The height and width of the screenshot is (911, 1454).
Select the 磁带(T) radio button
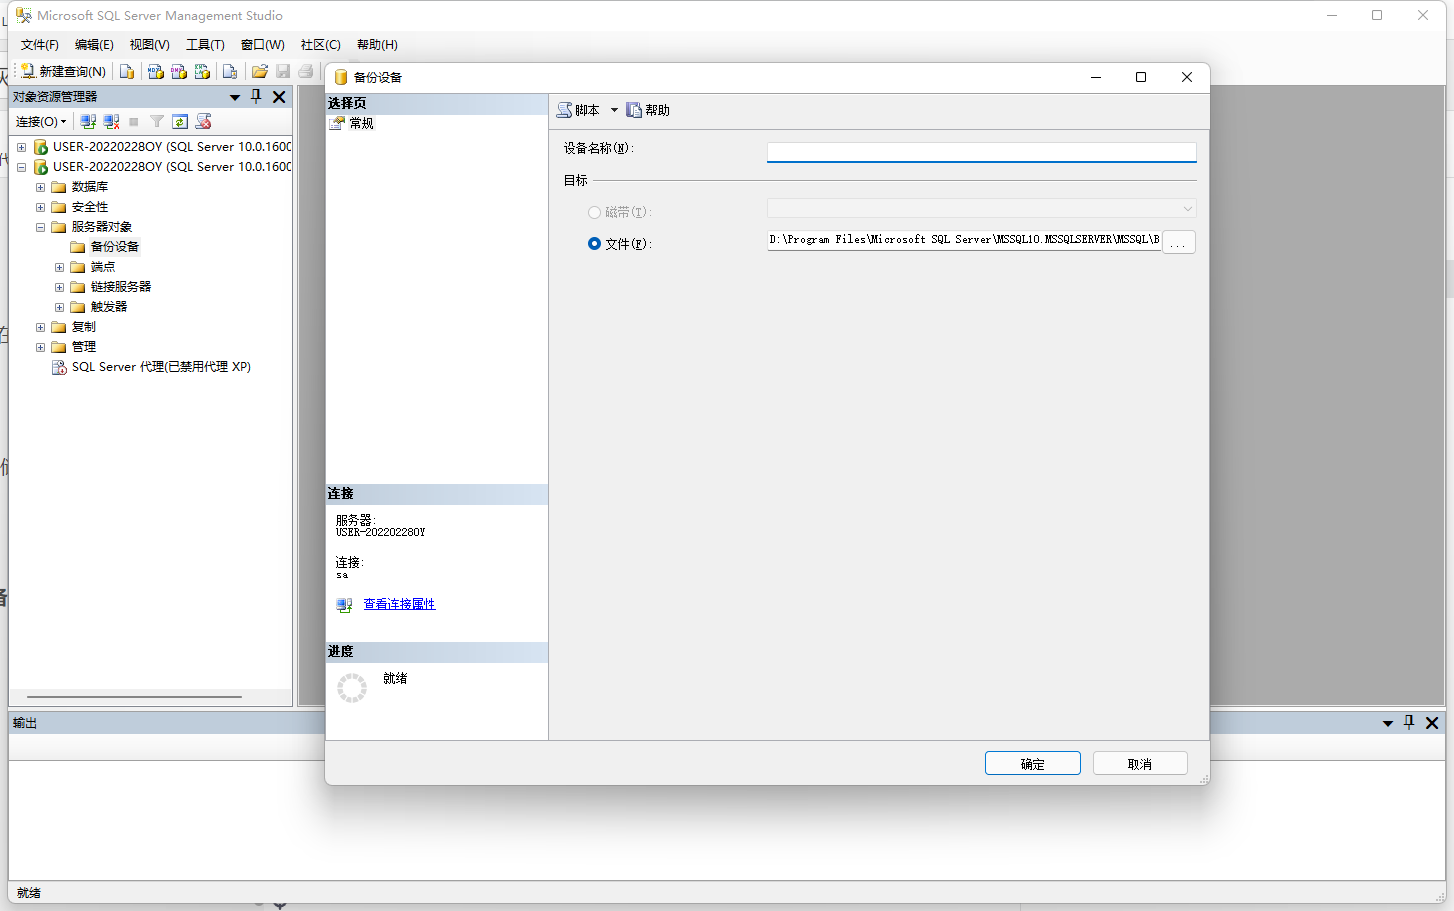[594, 212]
